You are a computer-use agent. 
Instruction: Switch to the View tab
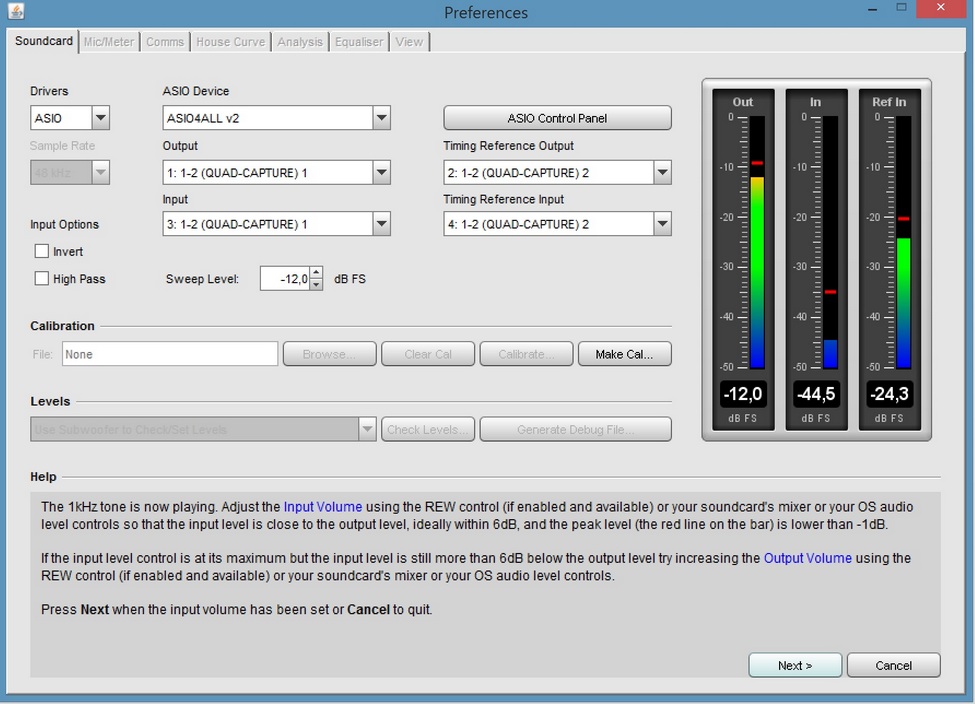[x=409, y=42]
